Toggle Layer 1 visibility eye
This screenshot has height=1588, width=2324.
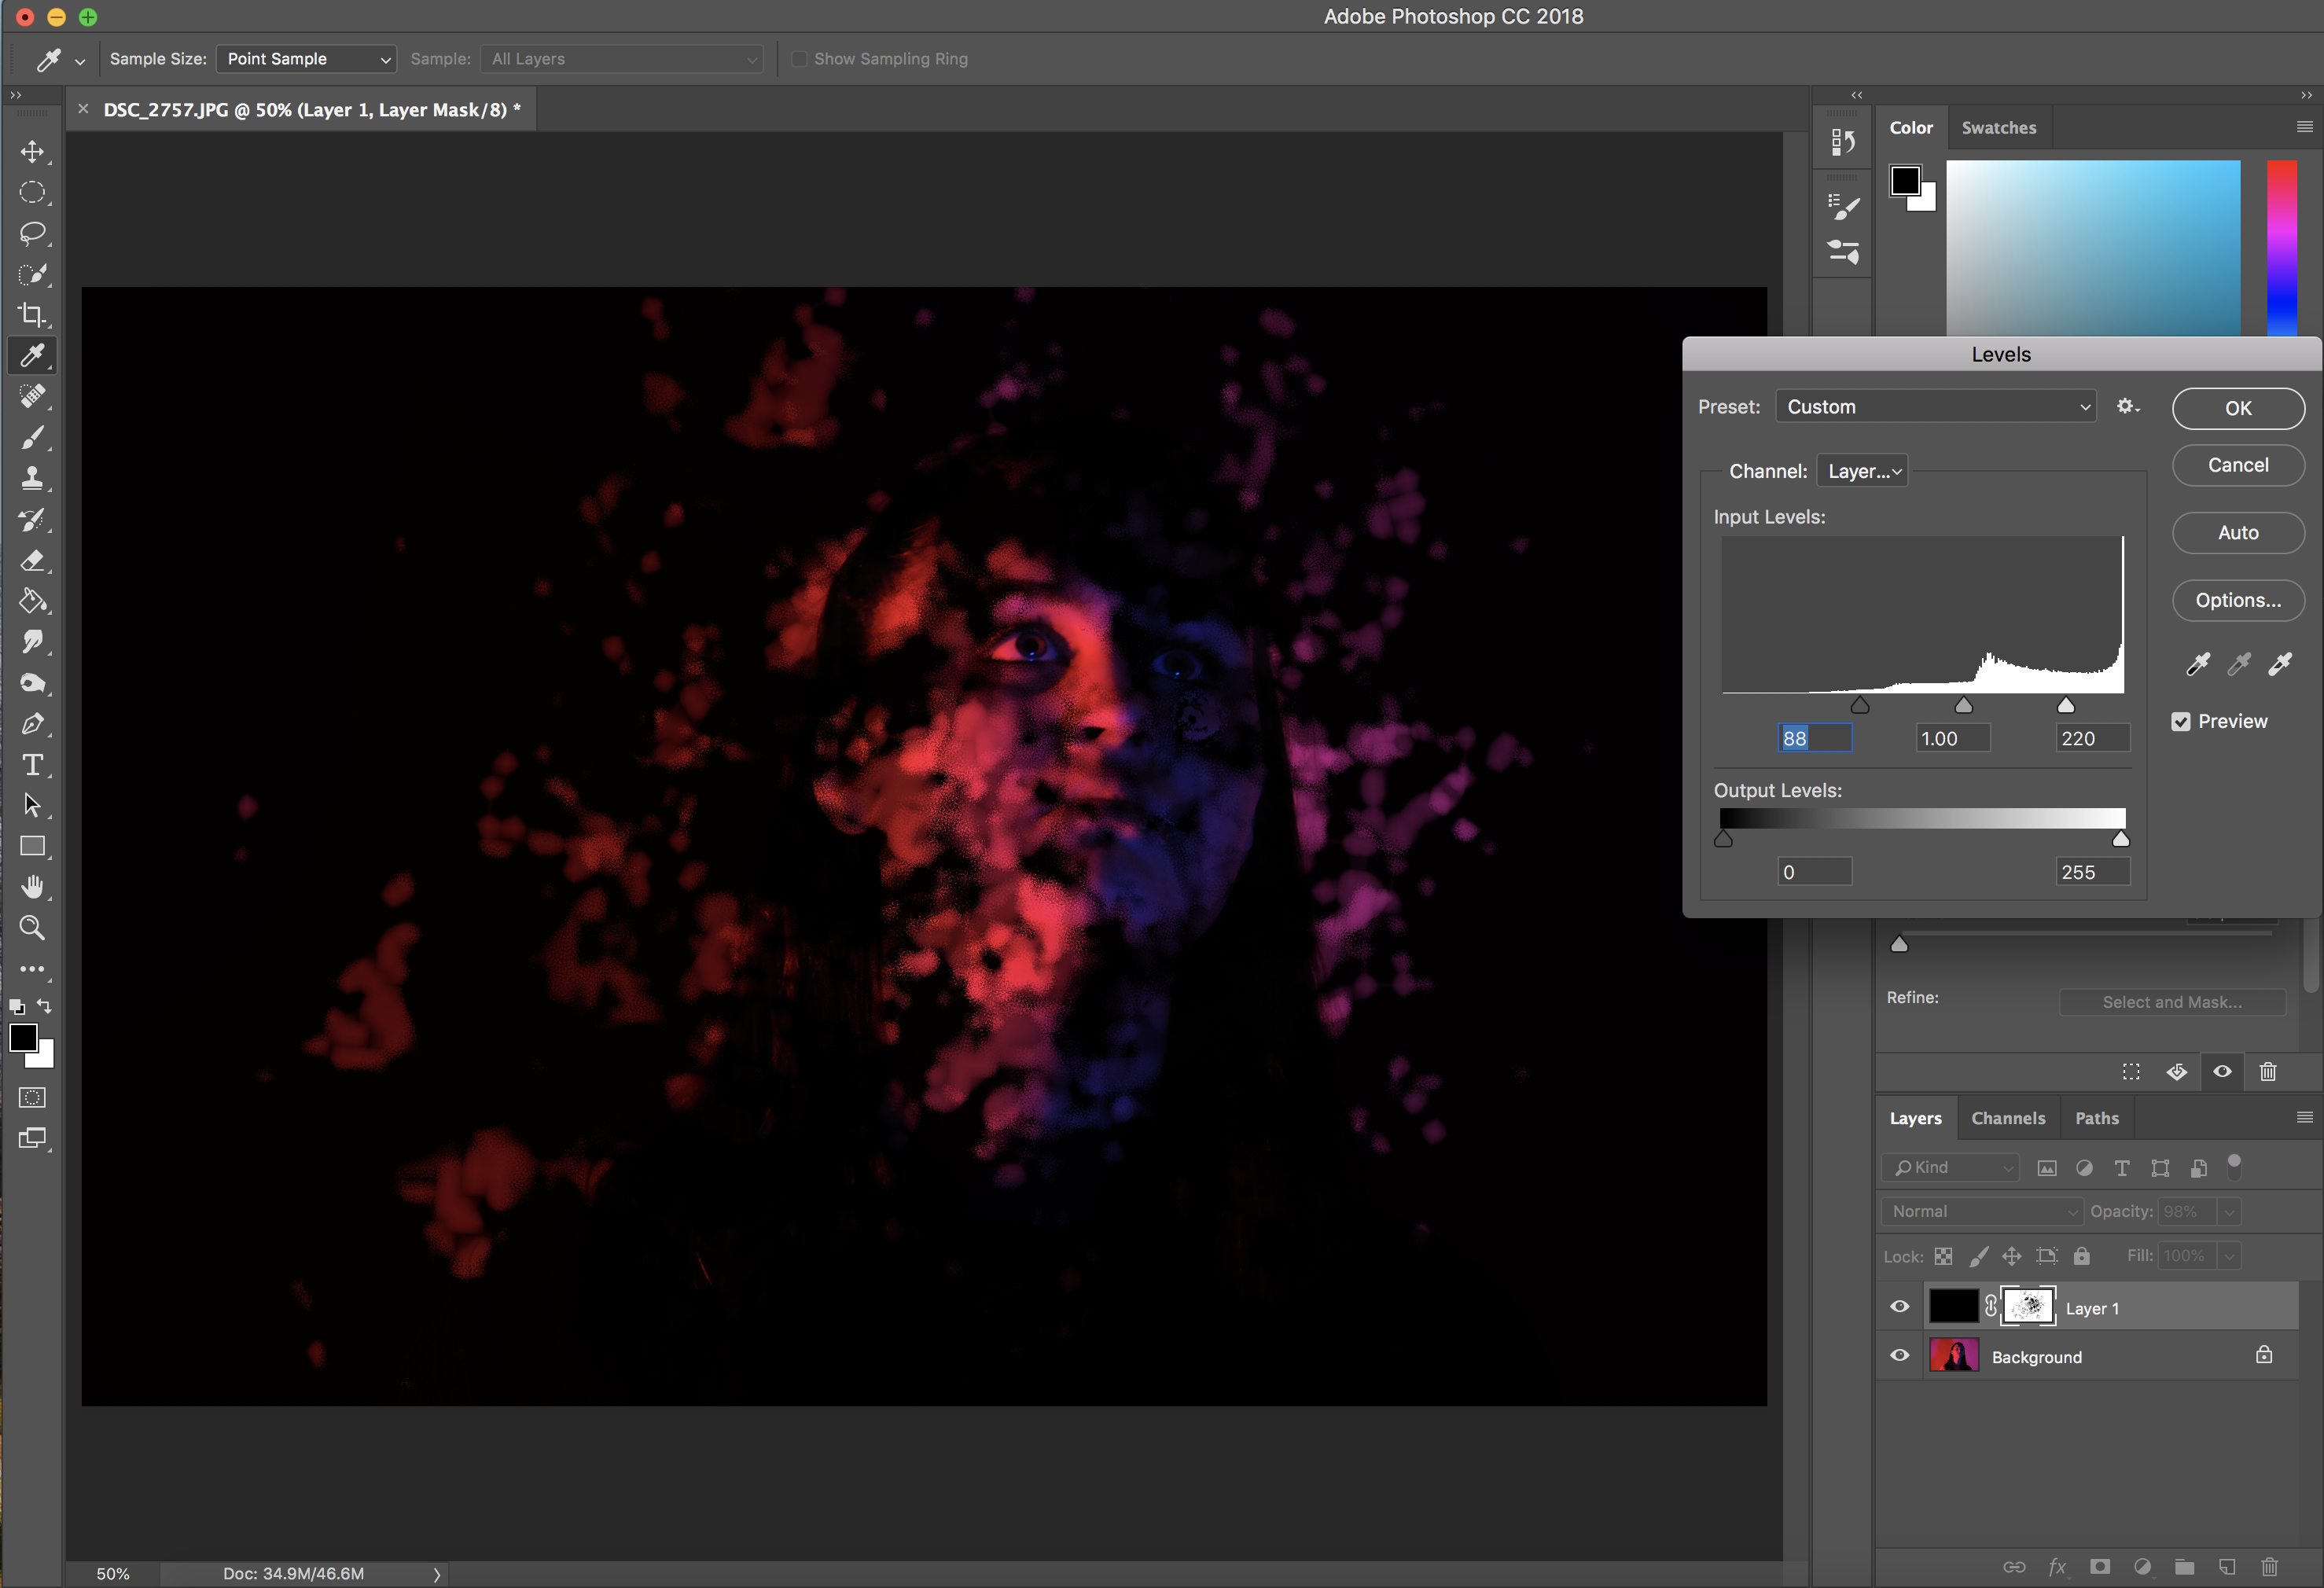(x=1899, y=1306)
